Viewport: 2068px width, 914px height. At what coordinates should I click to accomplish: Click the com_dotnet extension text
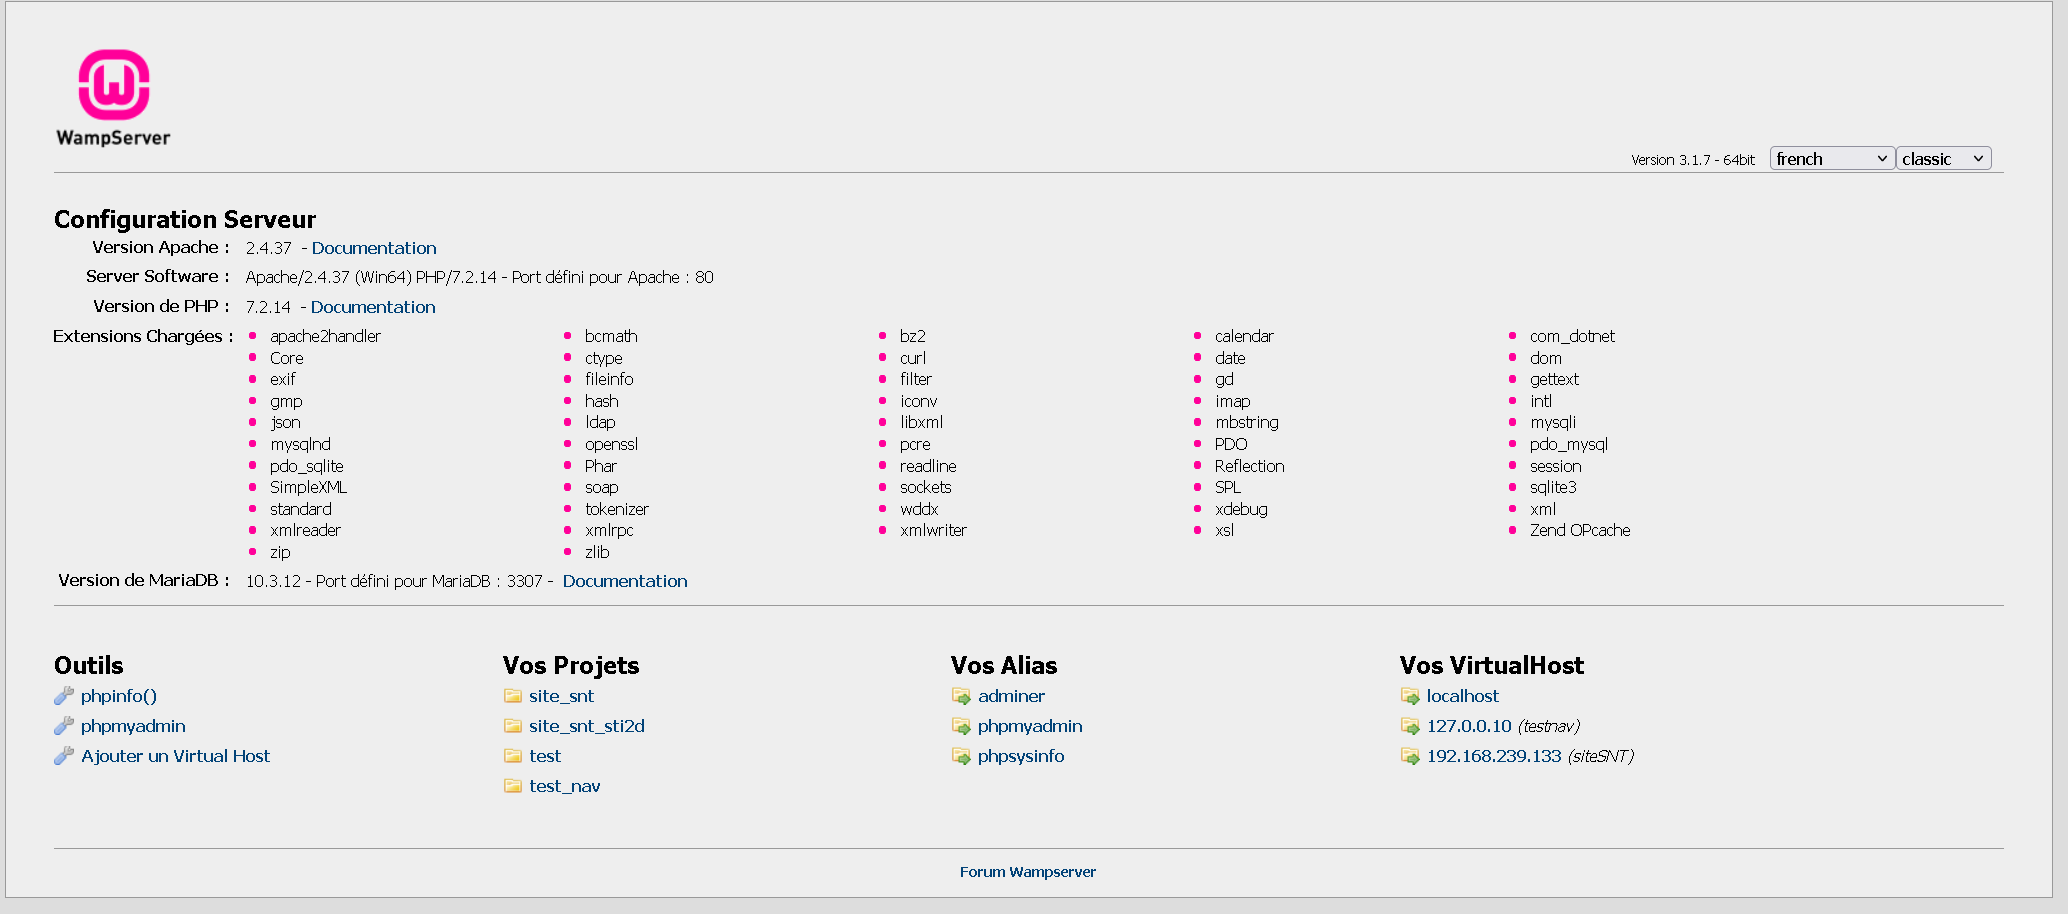tap(1572, 336)
